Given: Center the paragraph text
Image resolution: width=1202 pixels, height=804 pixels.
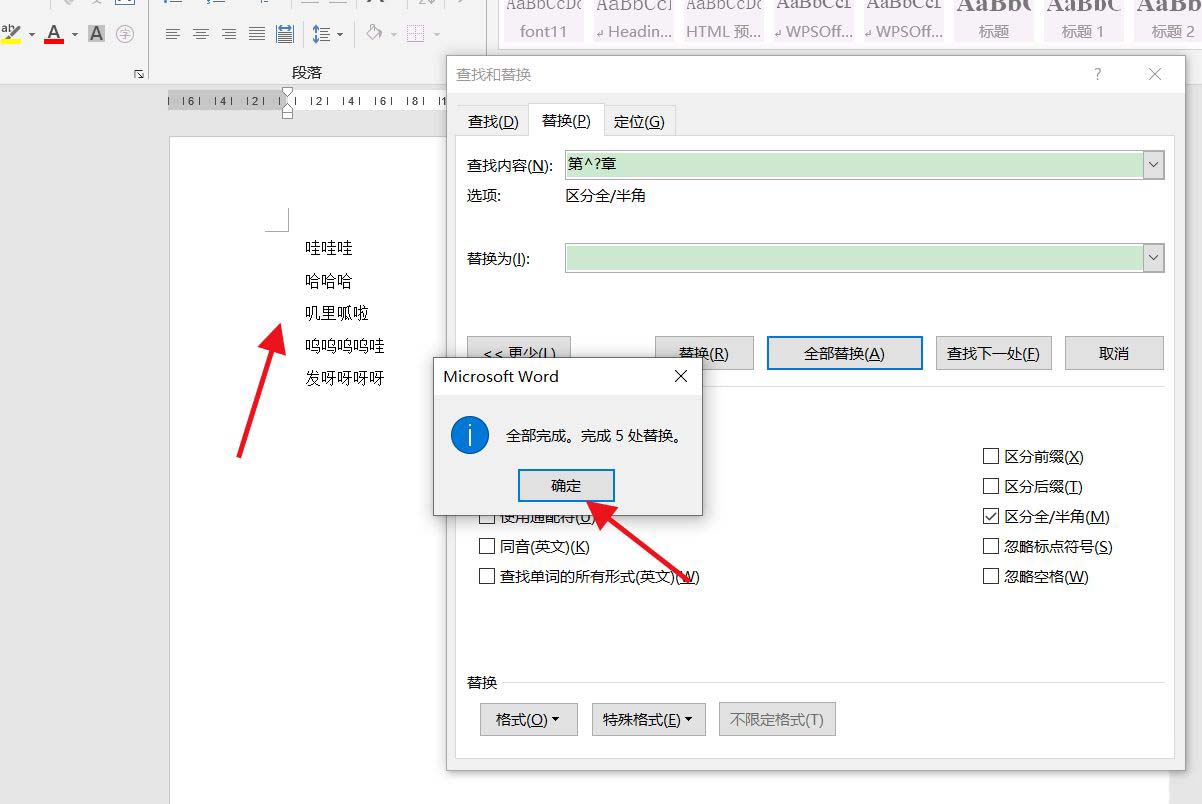Looking at the screenshot, I should point(201,34).
